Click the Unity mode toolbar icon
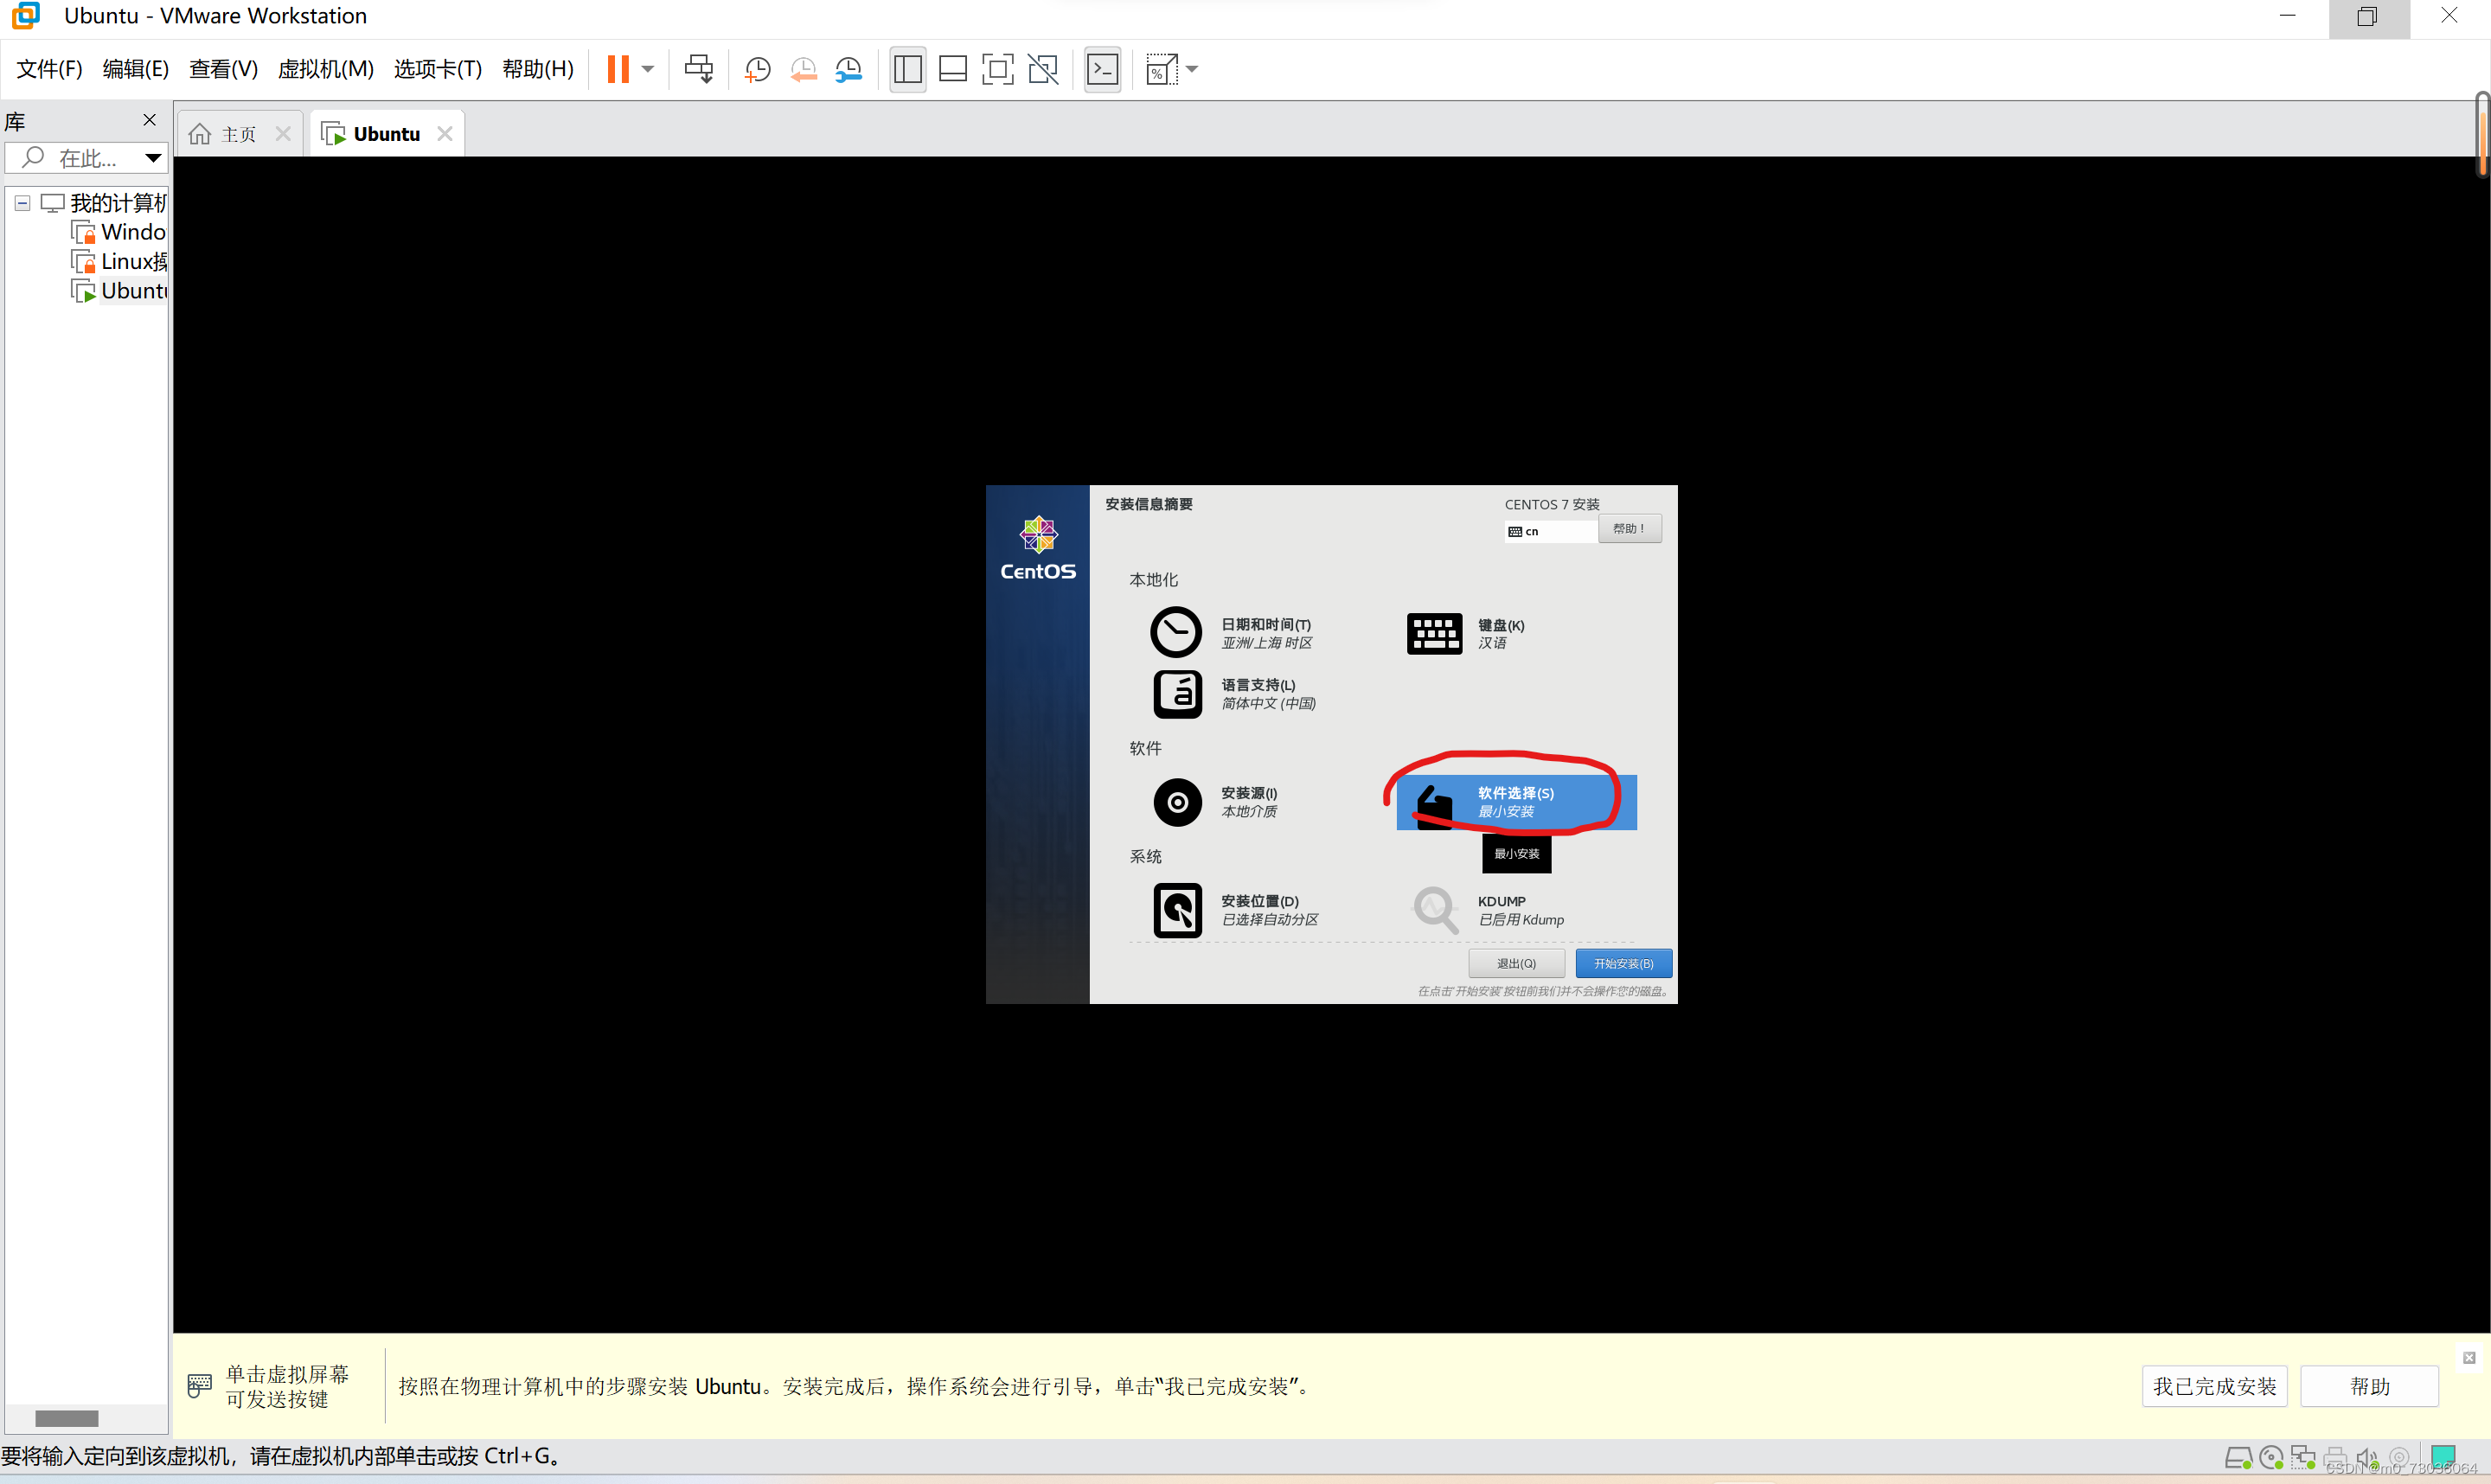The width and height of the screenshot is (2491, 1484). (x=1043, y=69)
